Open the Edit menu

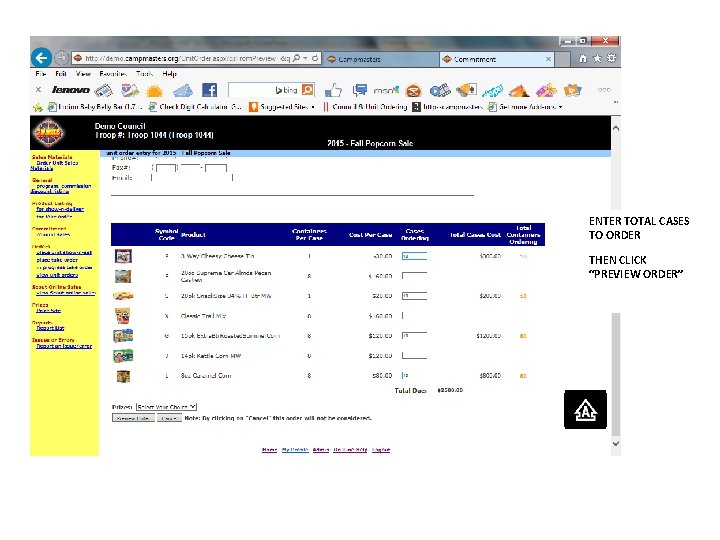tap(61, 73)
